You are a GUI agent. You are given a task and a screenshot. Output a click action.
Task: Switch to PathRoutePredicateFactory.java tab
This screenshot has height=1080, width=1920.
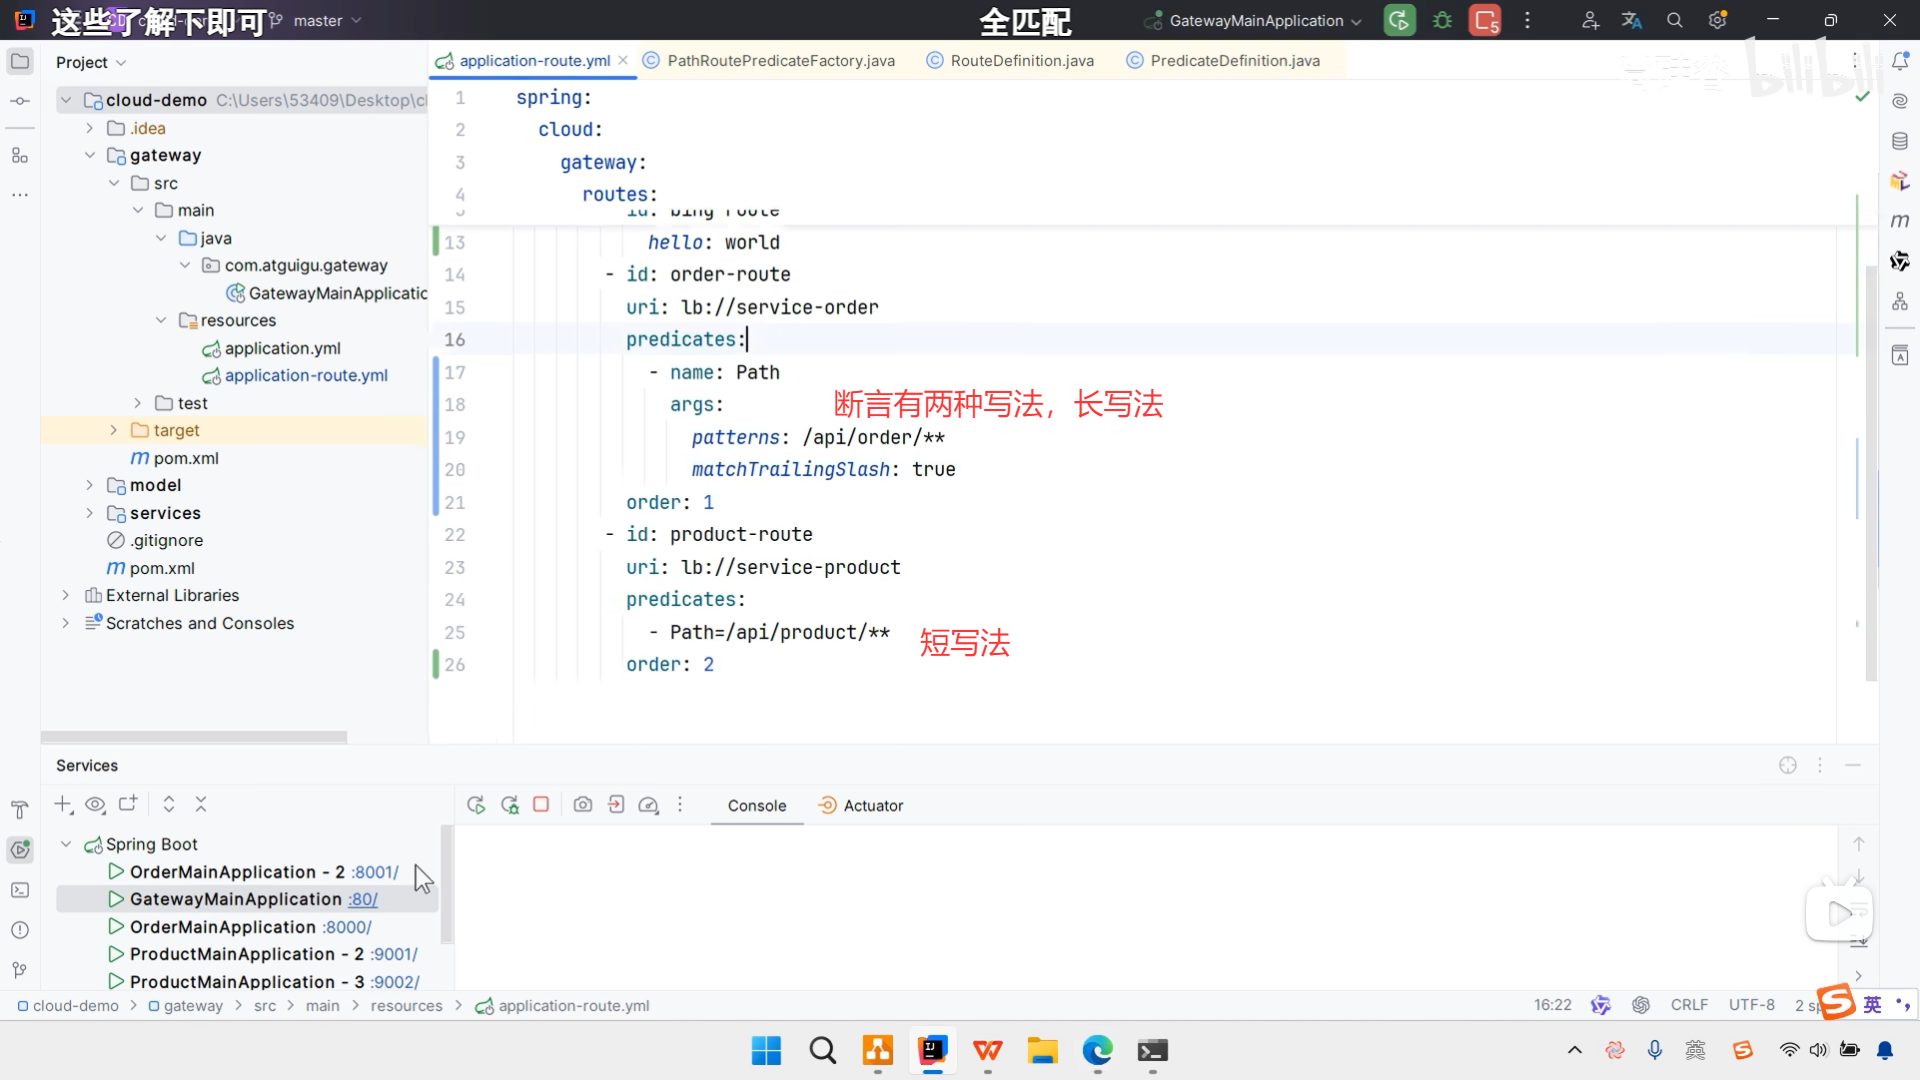point(780,61)
